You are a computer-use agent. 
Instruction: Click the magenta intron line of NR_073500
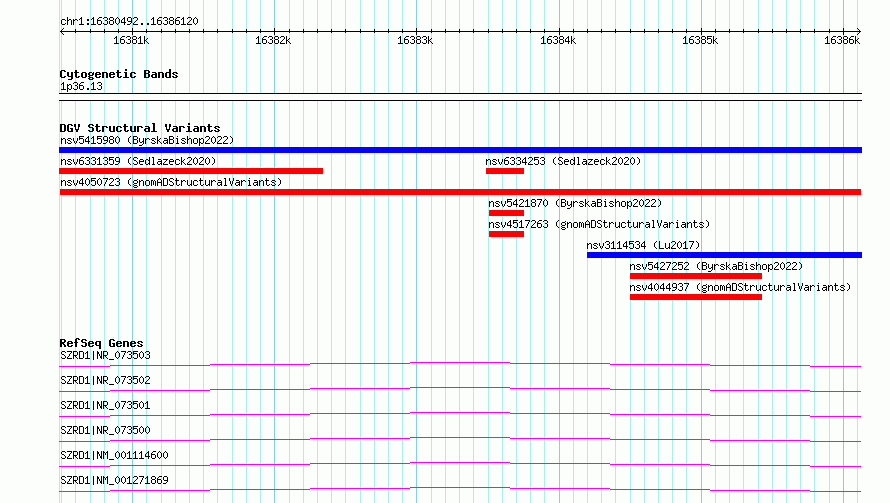(x=460, y=438)
